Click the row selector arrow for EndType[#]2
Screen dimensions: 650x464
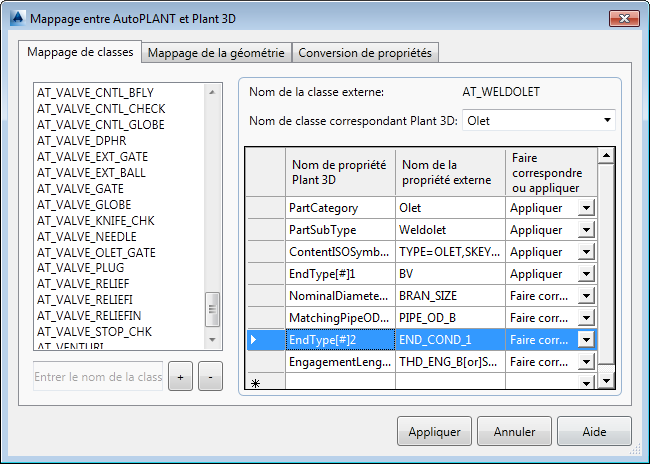[254, 340]
